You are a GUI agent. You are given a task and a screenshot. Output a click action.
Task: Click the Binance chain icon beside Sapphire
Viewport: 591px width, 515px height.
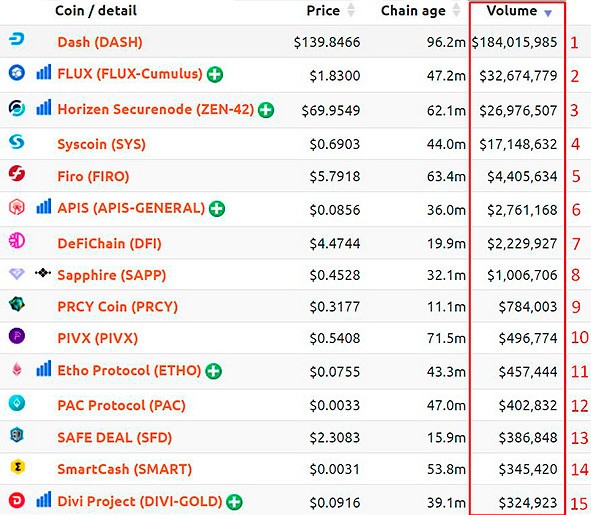[x=43, y=273]
